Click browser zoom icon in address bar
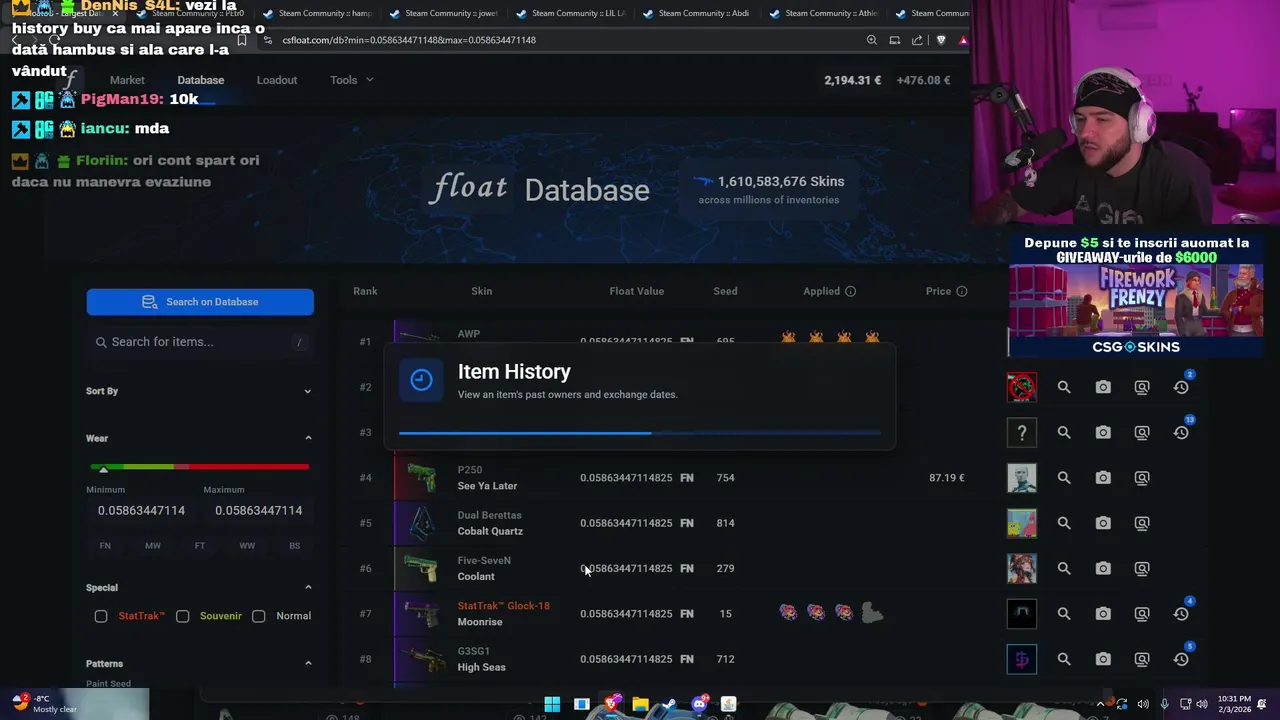The image size is (1280, 720). pyautogui.click(x=872, y=40)
